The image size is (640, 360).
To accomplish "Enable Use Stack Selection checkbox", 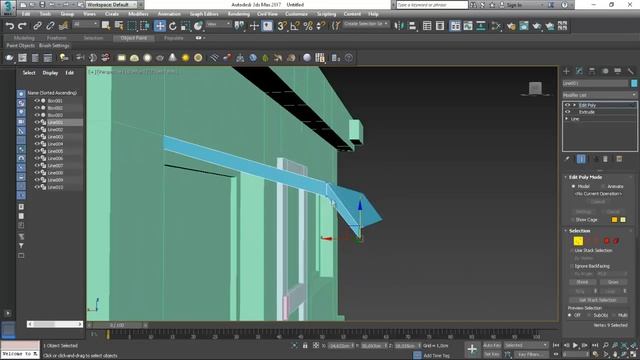I will pos(572,251).
